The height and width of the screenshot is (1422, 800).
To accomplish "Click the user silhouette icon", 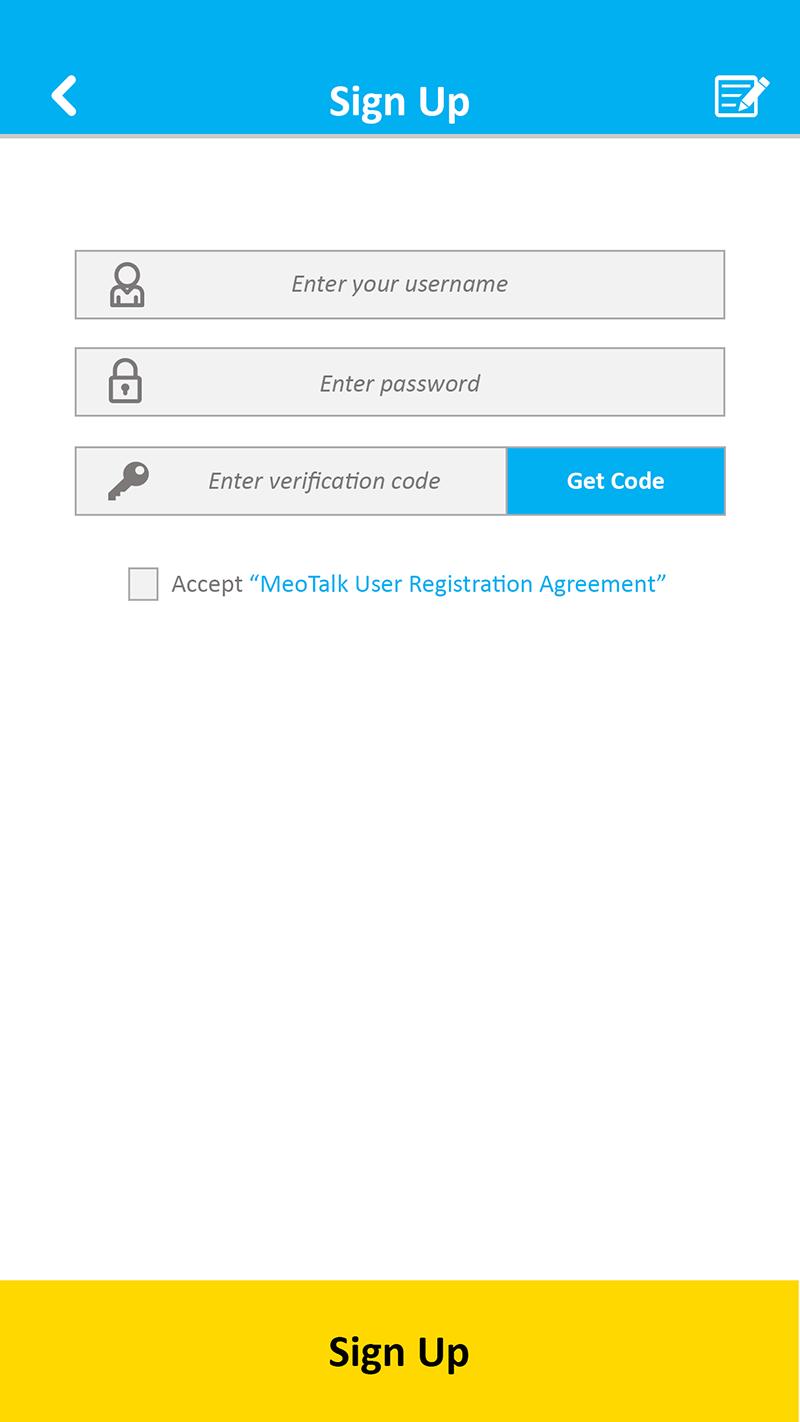I will 127,285.
